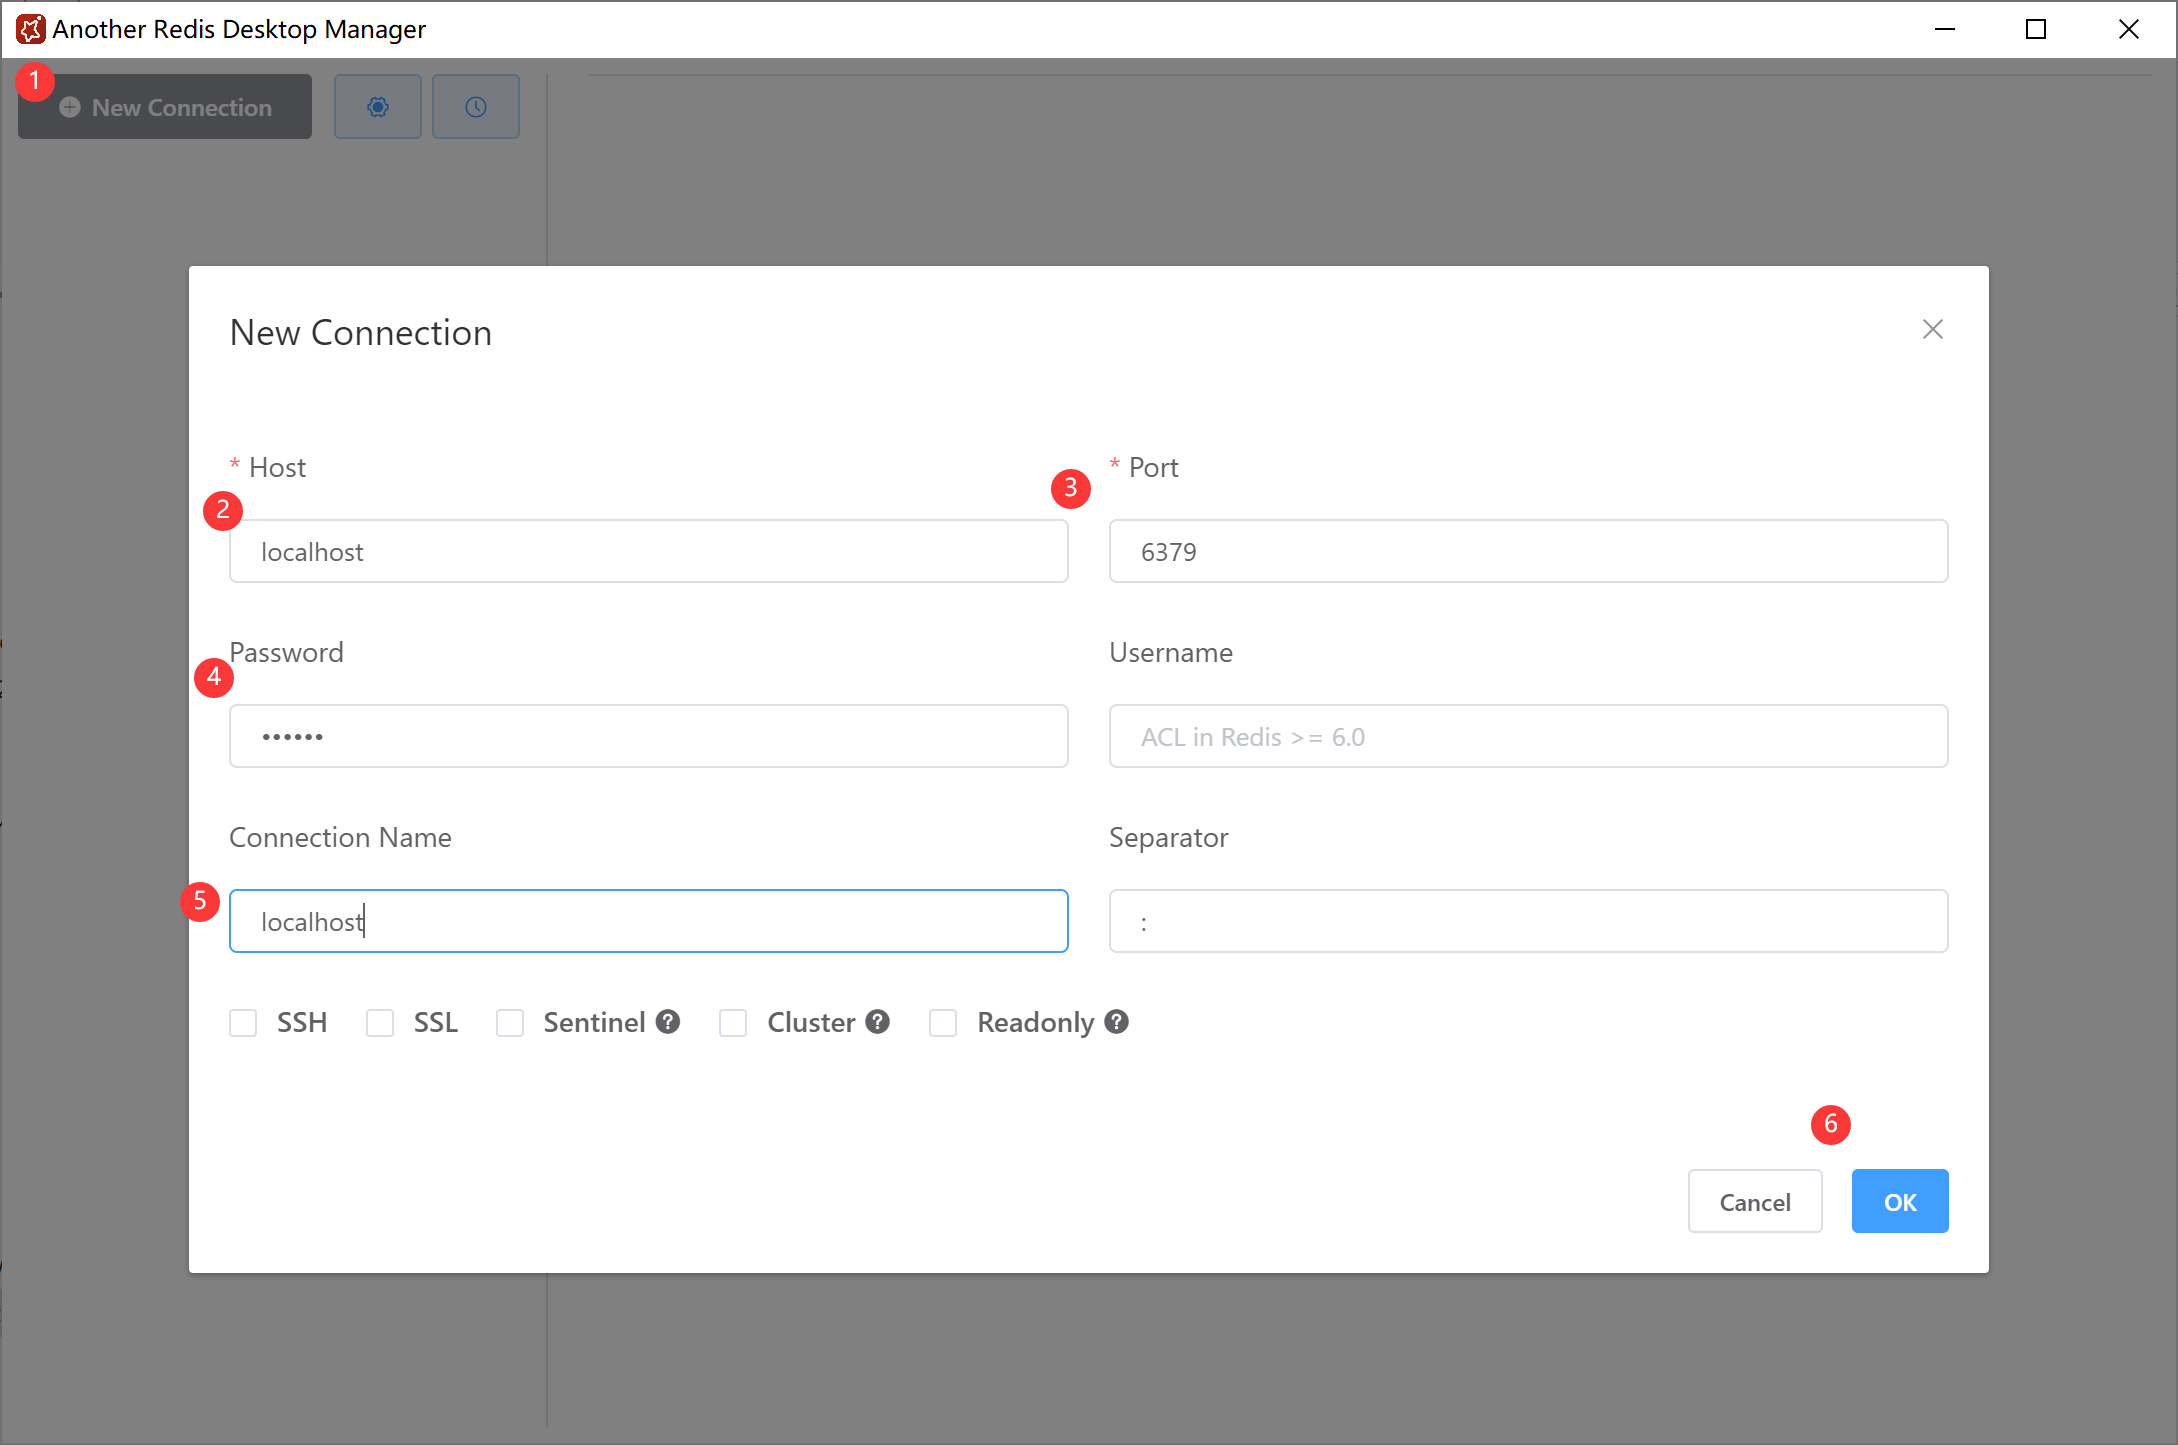Enable the SSL checkbox
Viewport: 2178px width, 1445px height.
tap(380, 1023)
